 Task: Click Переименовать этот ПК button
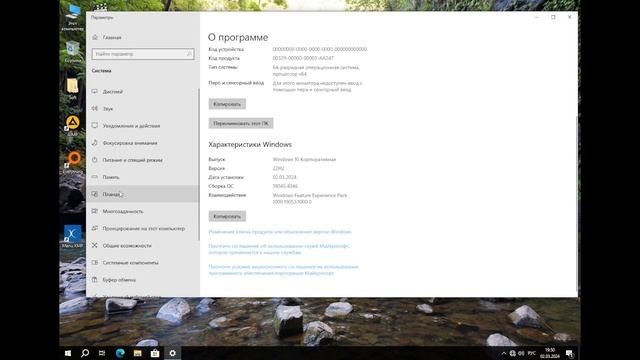click(x=241, y=123)
